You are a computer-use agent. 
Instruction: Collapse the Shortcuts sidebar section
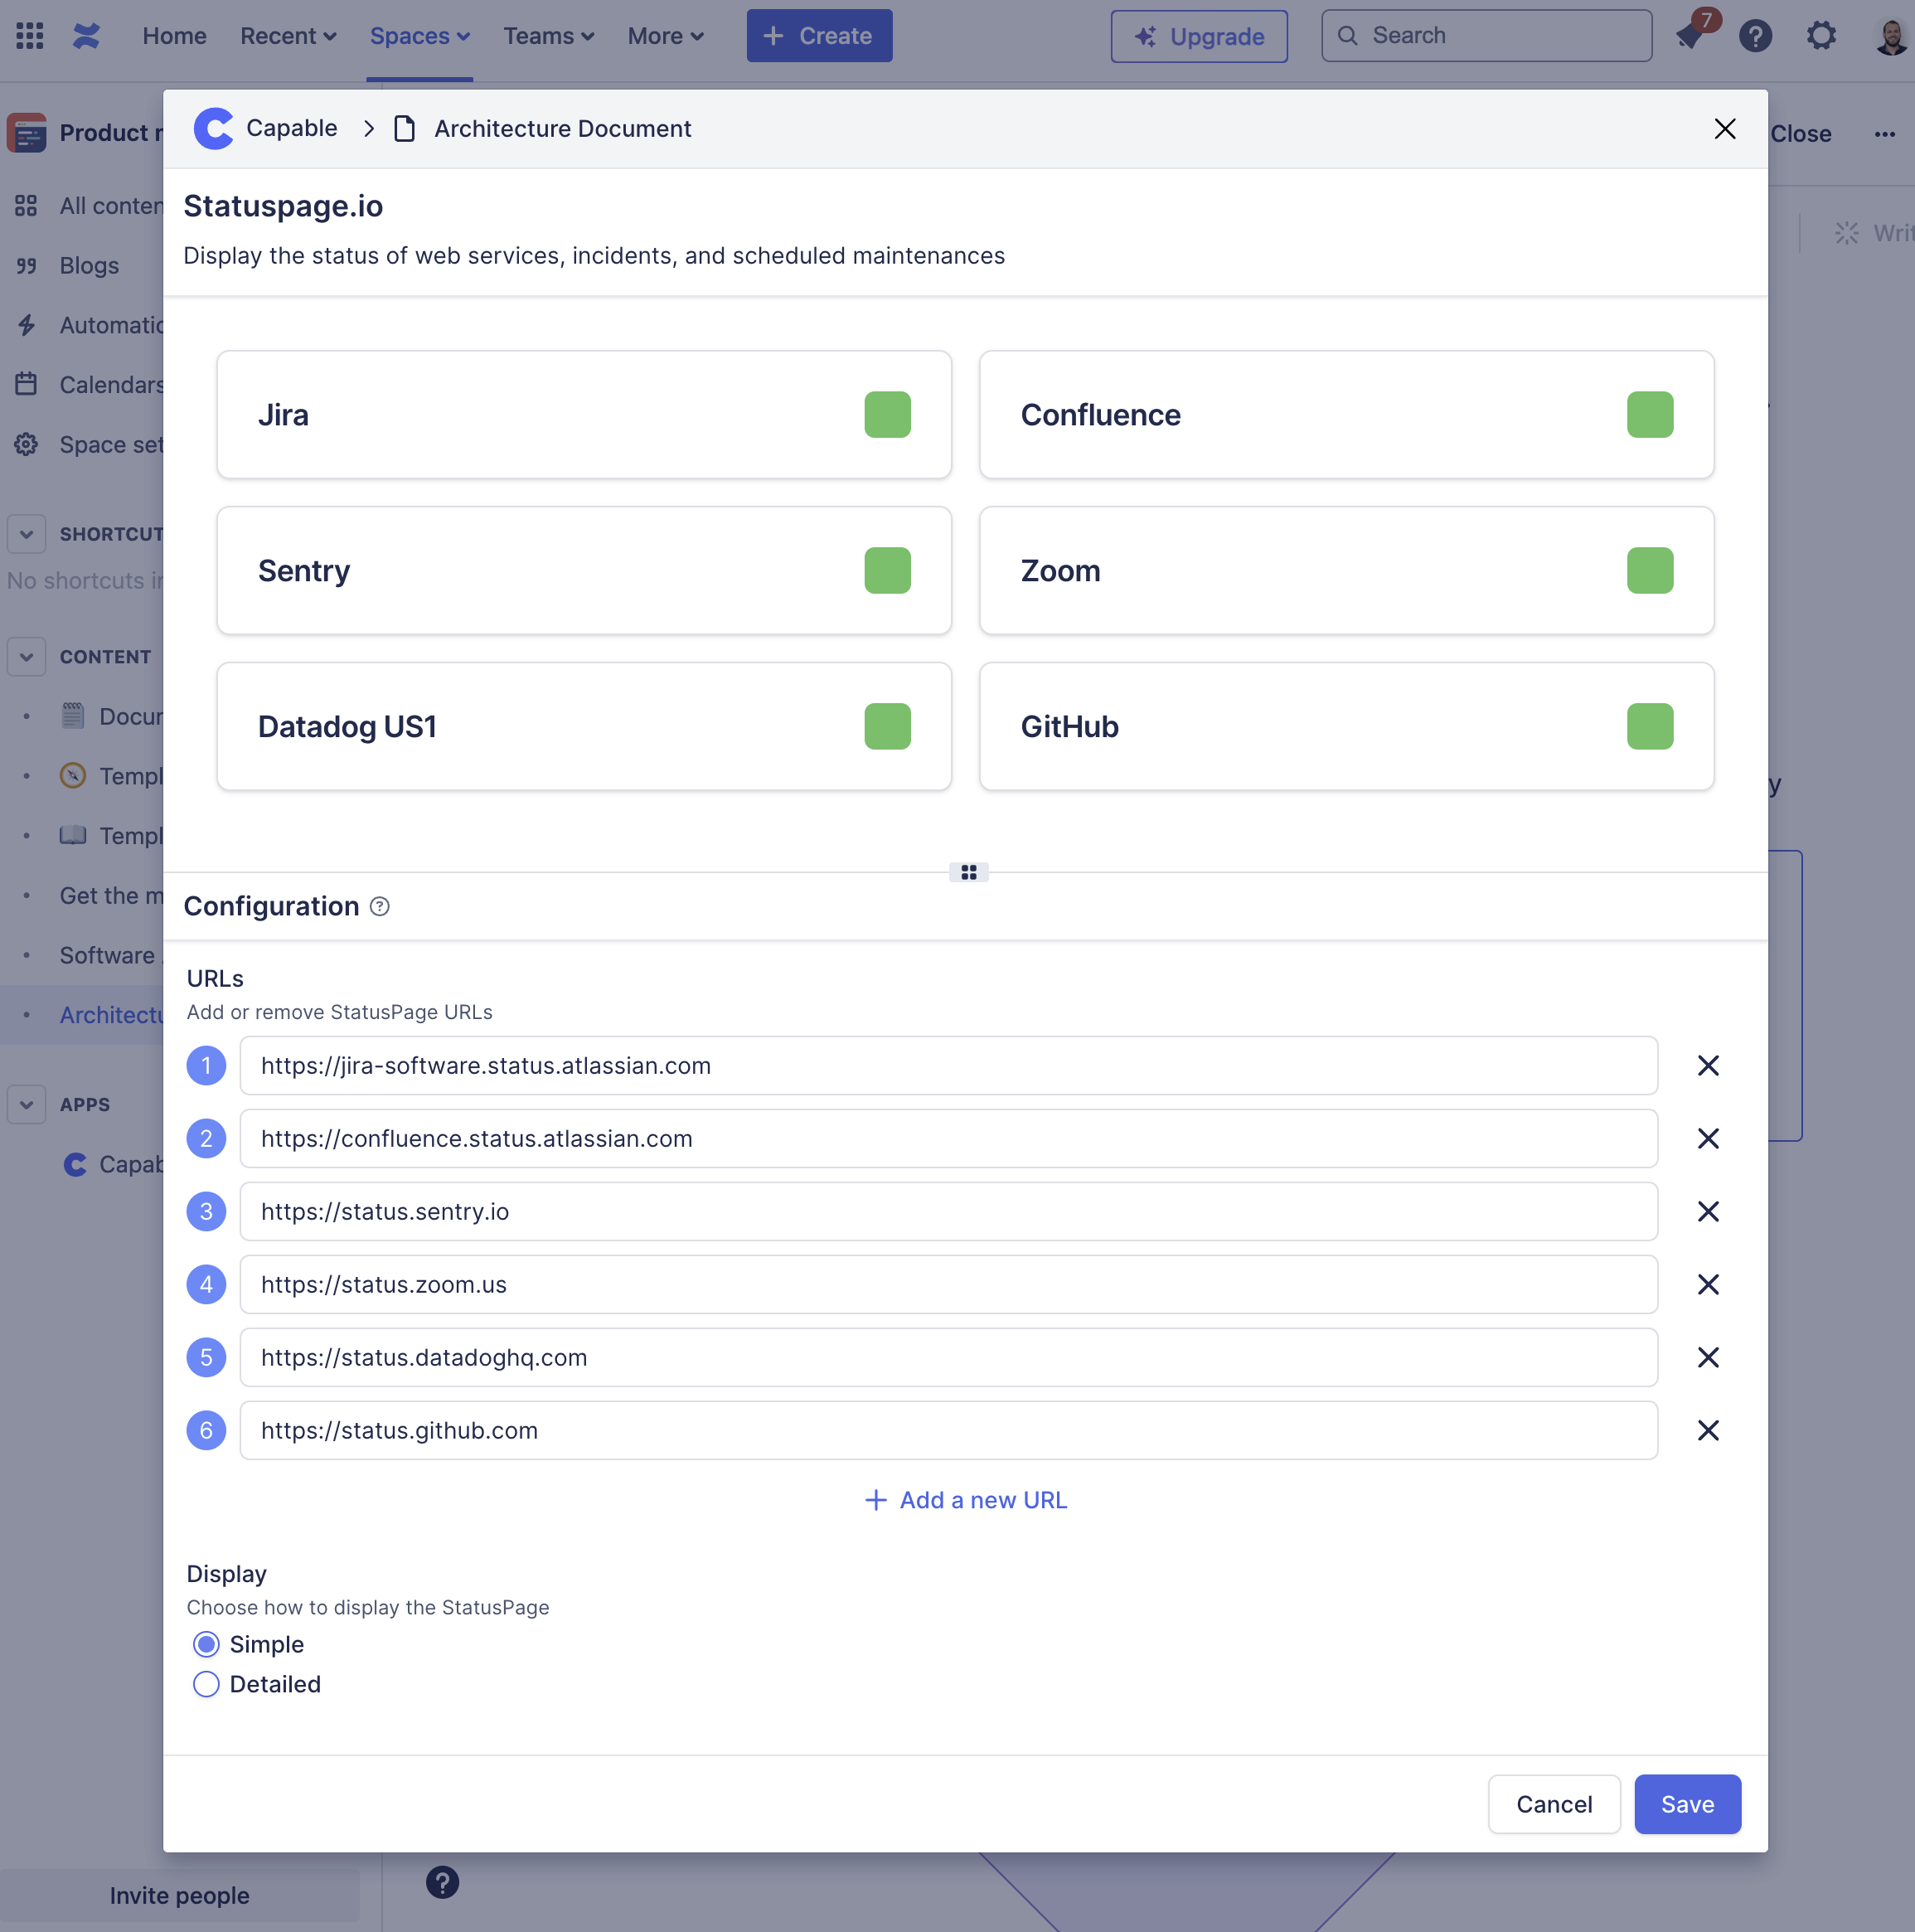pos(27,534)
